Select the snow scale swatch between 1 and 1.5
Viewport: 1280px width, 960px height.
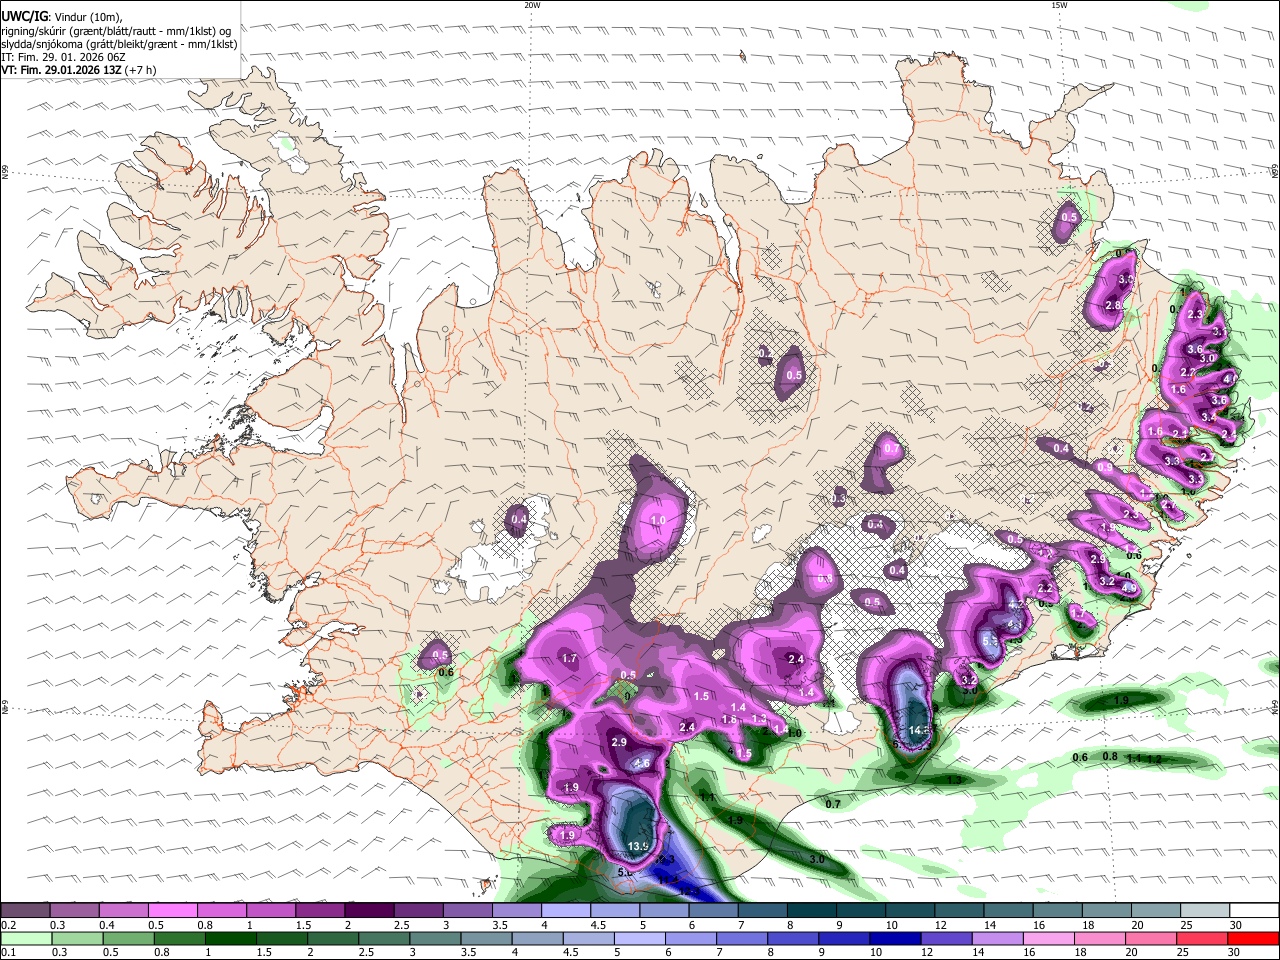coord(271,911)
